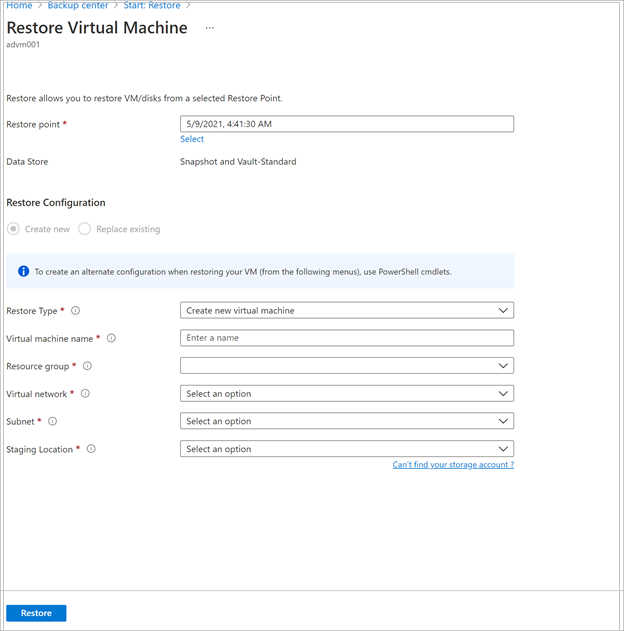Click Select link under restore point
The image size is (624, 631).
[192, 139]
